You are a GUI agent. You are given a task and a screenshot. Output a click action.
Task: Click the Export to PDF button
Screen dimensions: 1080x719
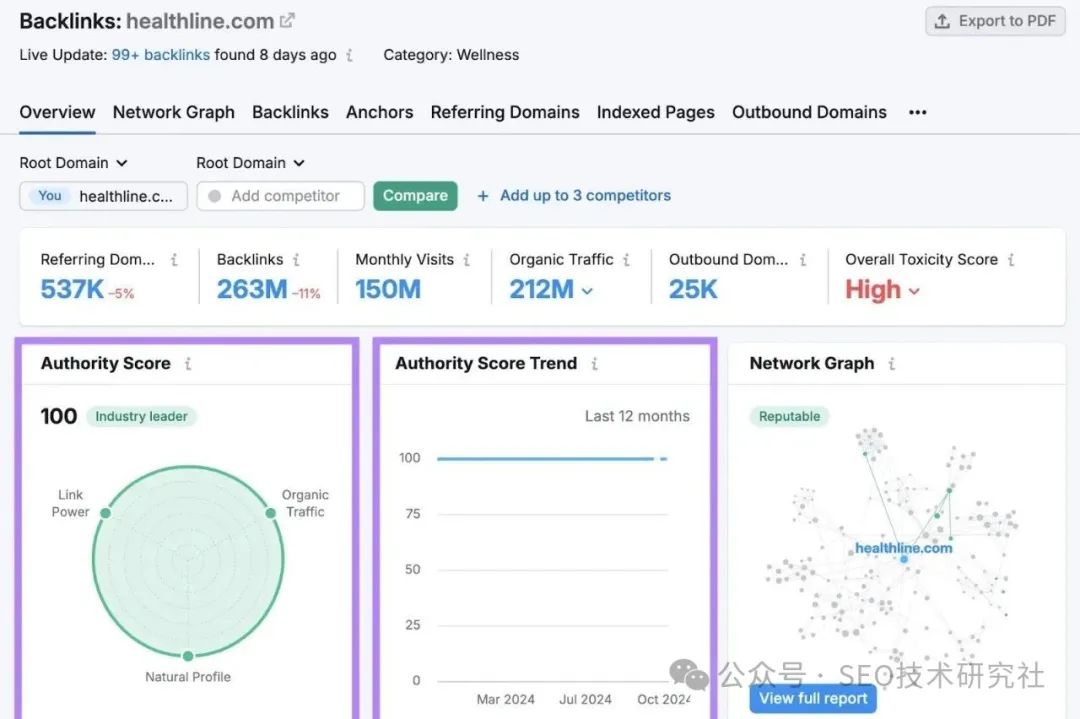pos(995,21)
